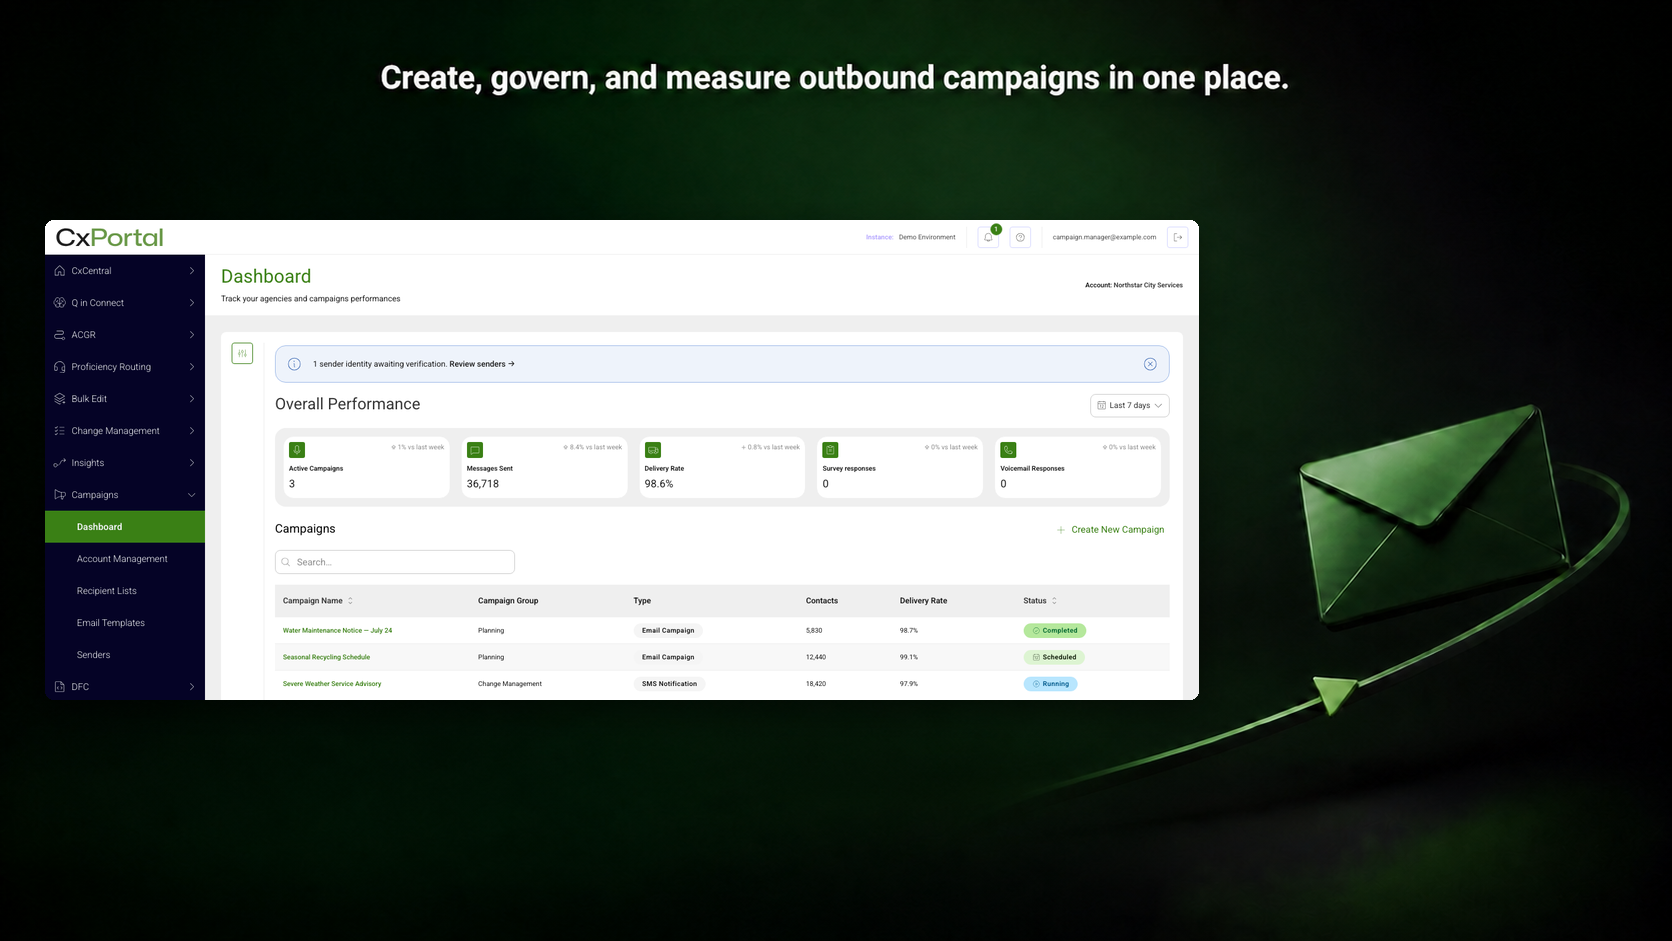This screenshot has width=1672, height=941.
Task: Click the Voicemail Responses card icon
Action: 1008,450
